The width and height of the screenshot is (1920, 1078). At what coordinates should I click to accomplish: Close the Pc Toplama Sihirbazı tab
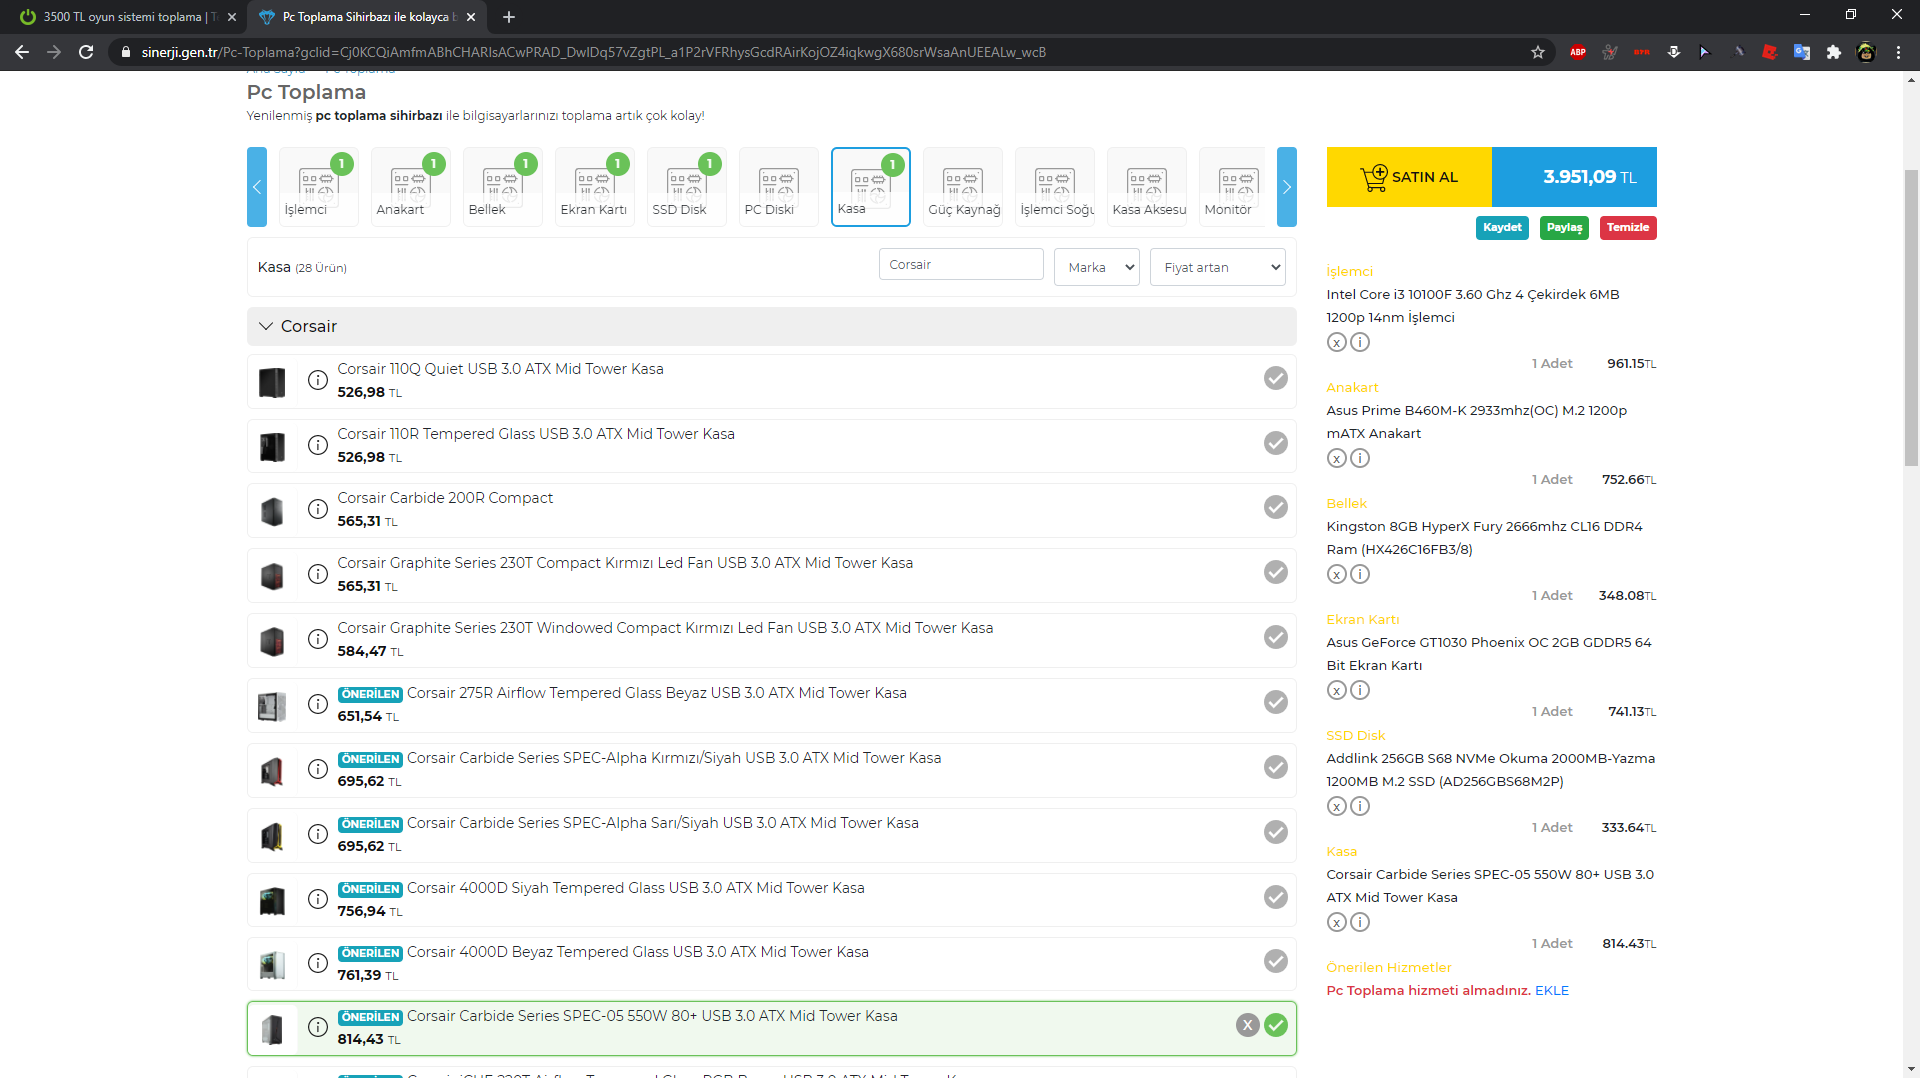[x=471, y=17]
